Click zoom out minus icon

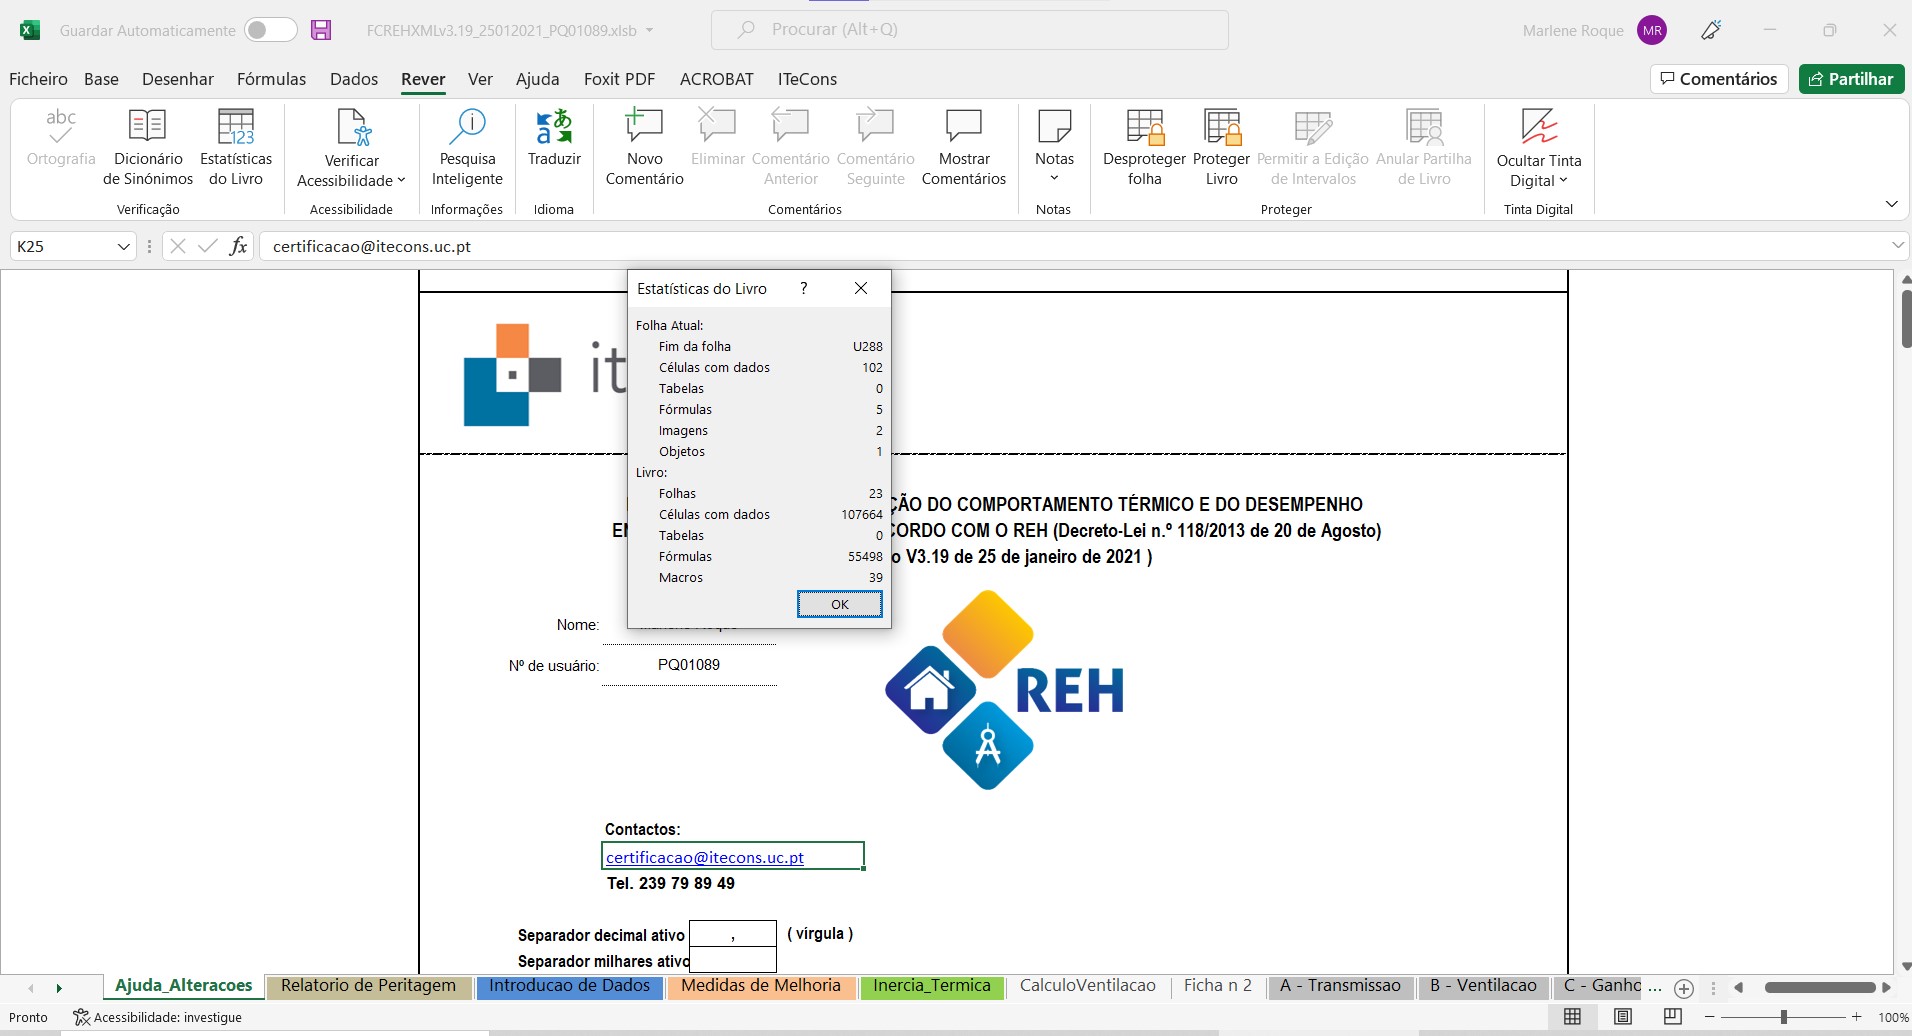1710,1017
